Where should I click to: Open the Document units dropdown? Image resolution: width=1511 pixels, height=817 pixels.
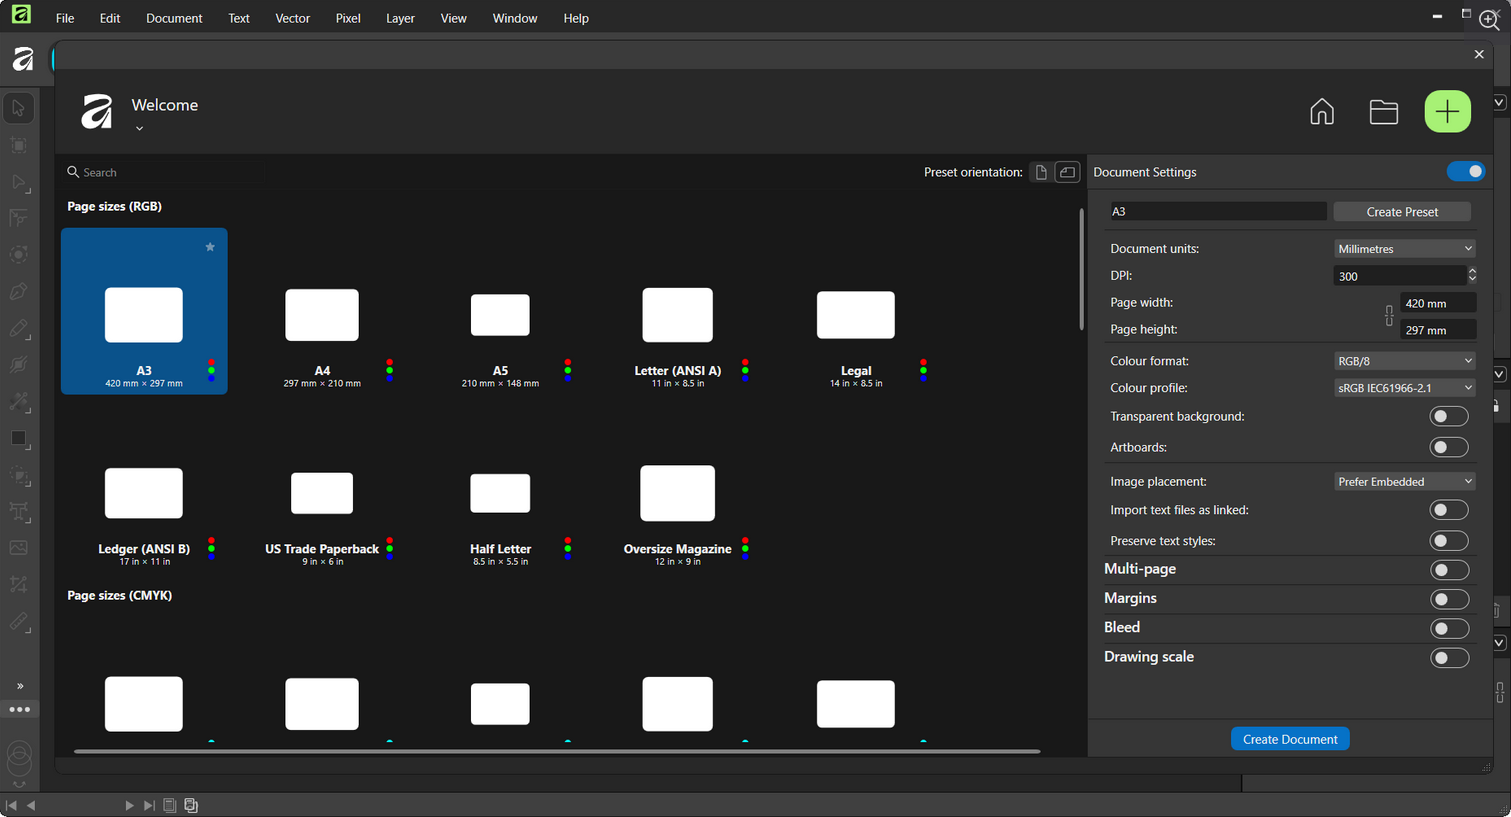coord(1404,249)
